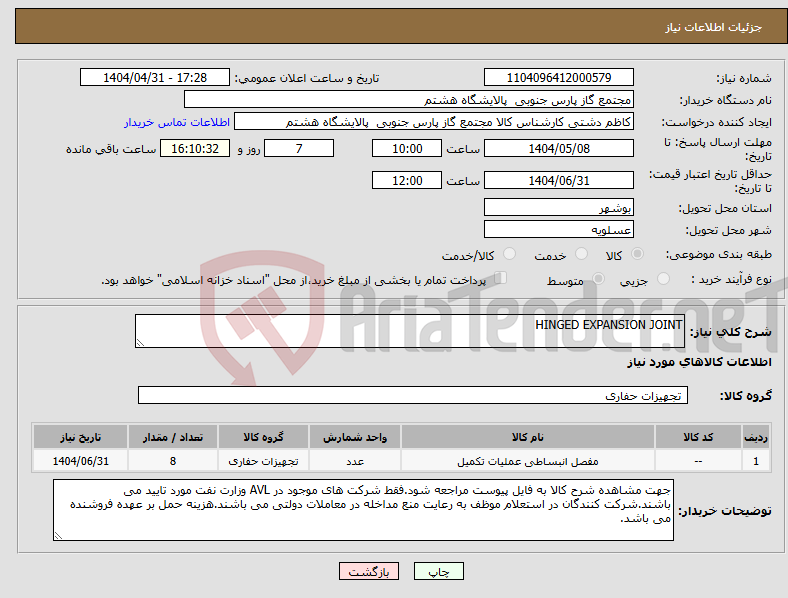This screenshot has width=788, height=598.
Task: Click the item name مفصل انبساطی عملیات تکمیل
Action: (x=528, y=461)
